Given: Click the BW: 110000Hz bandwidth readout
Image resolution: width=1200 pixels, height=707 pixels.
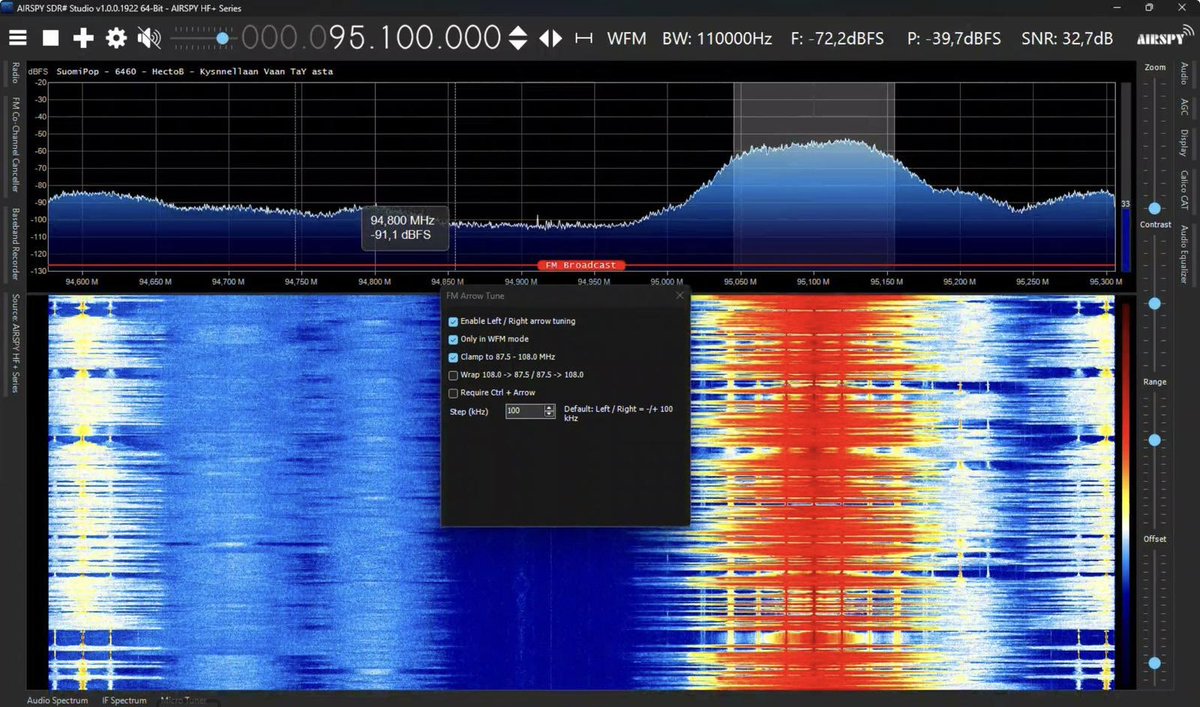Looking at the screenshot, I should coord(717,39).
